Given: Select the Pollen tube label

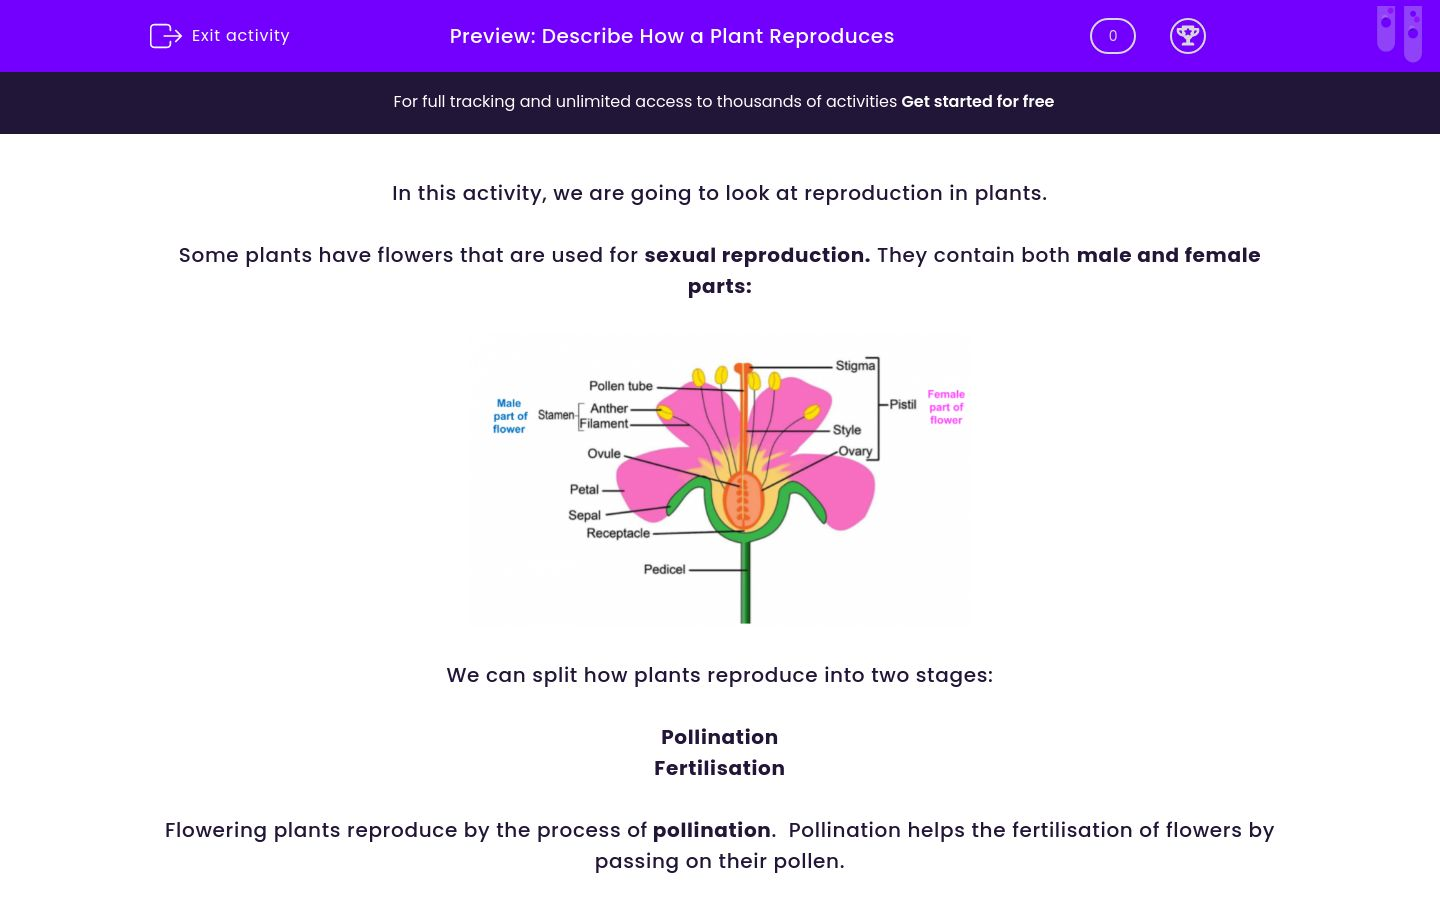Looking at the screenshot, I should coord(621,386).
